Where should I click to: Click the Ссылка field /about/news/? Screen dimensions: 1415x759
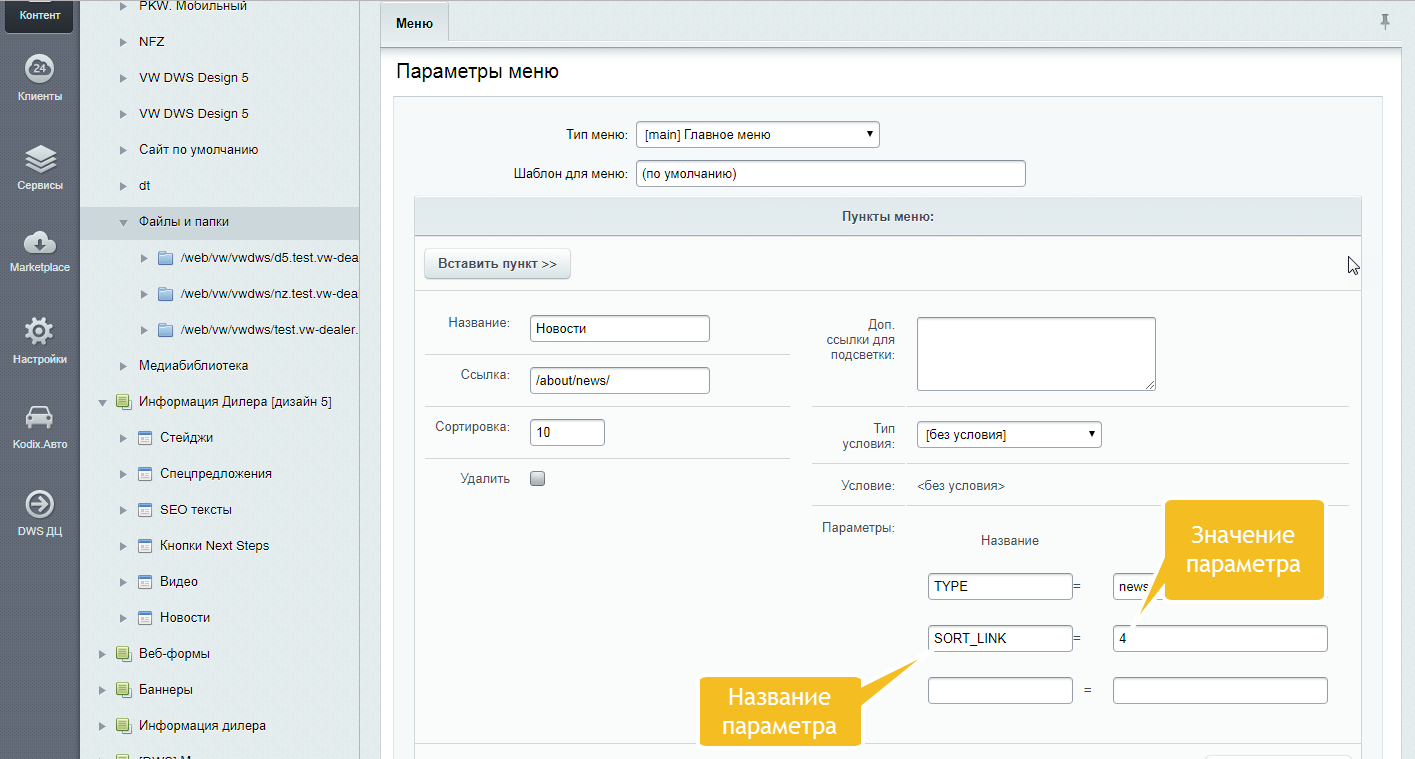pos(620,380)
